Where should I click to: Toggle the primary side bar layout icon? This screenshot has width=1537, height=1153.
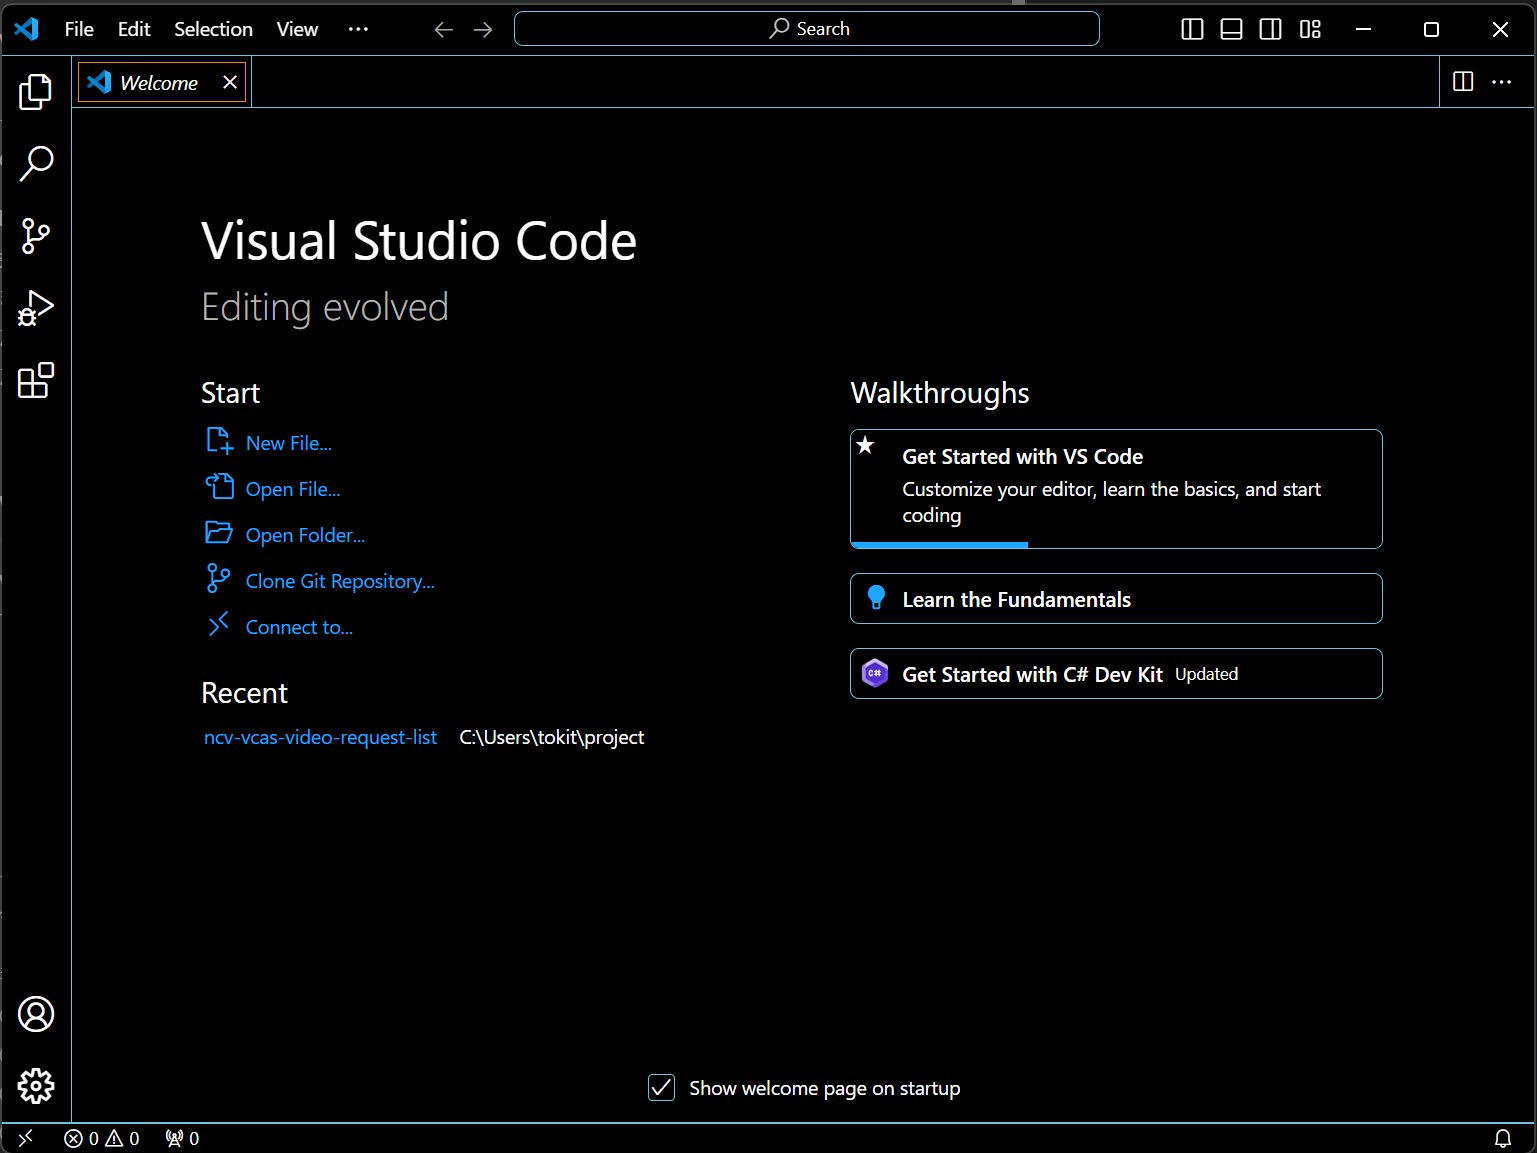(1192, 29)
